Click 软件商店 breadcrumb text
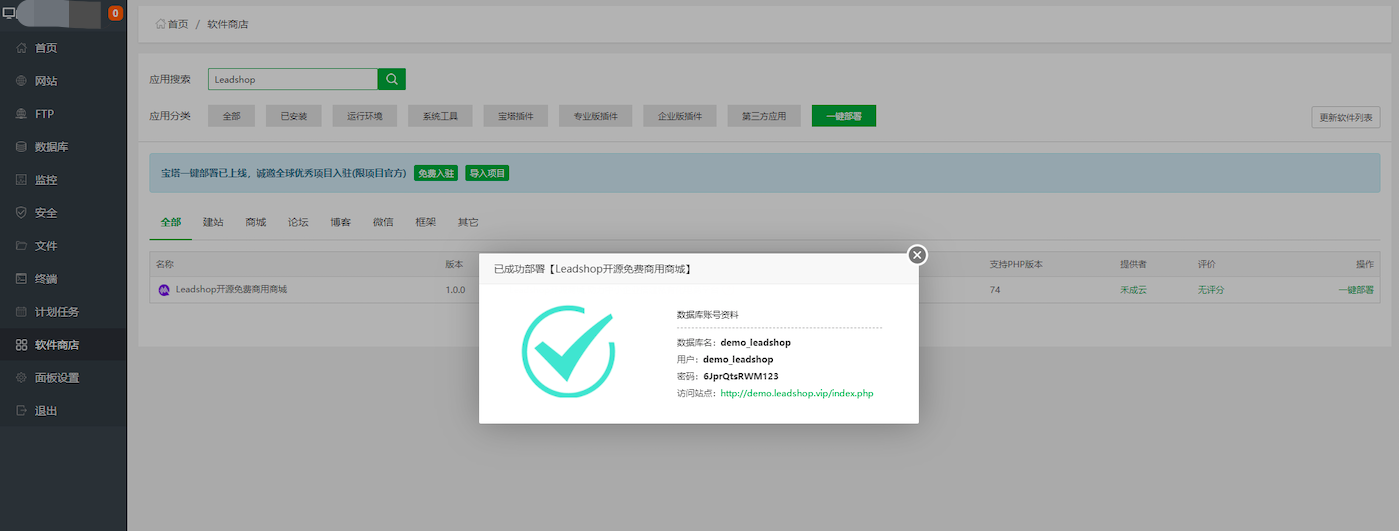This screenshot has height=531, width=1399. click(228, 24)
